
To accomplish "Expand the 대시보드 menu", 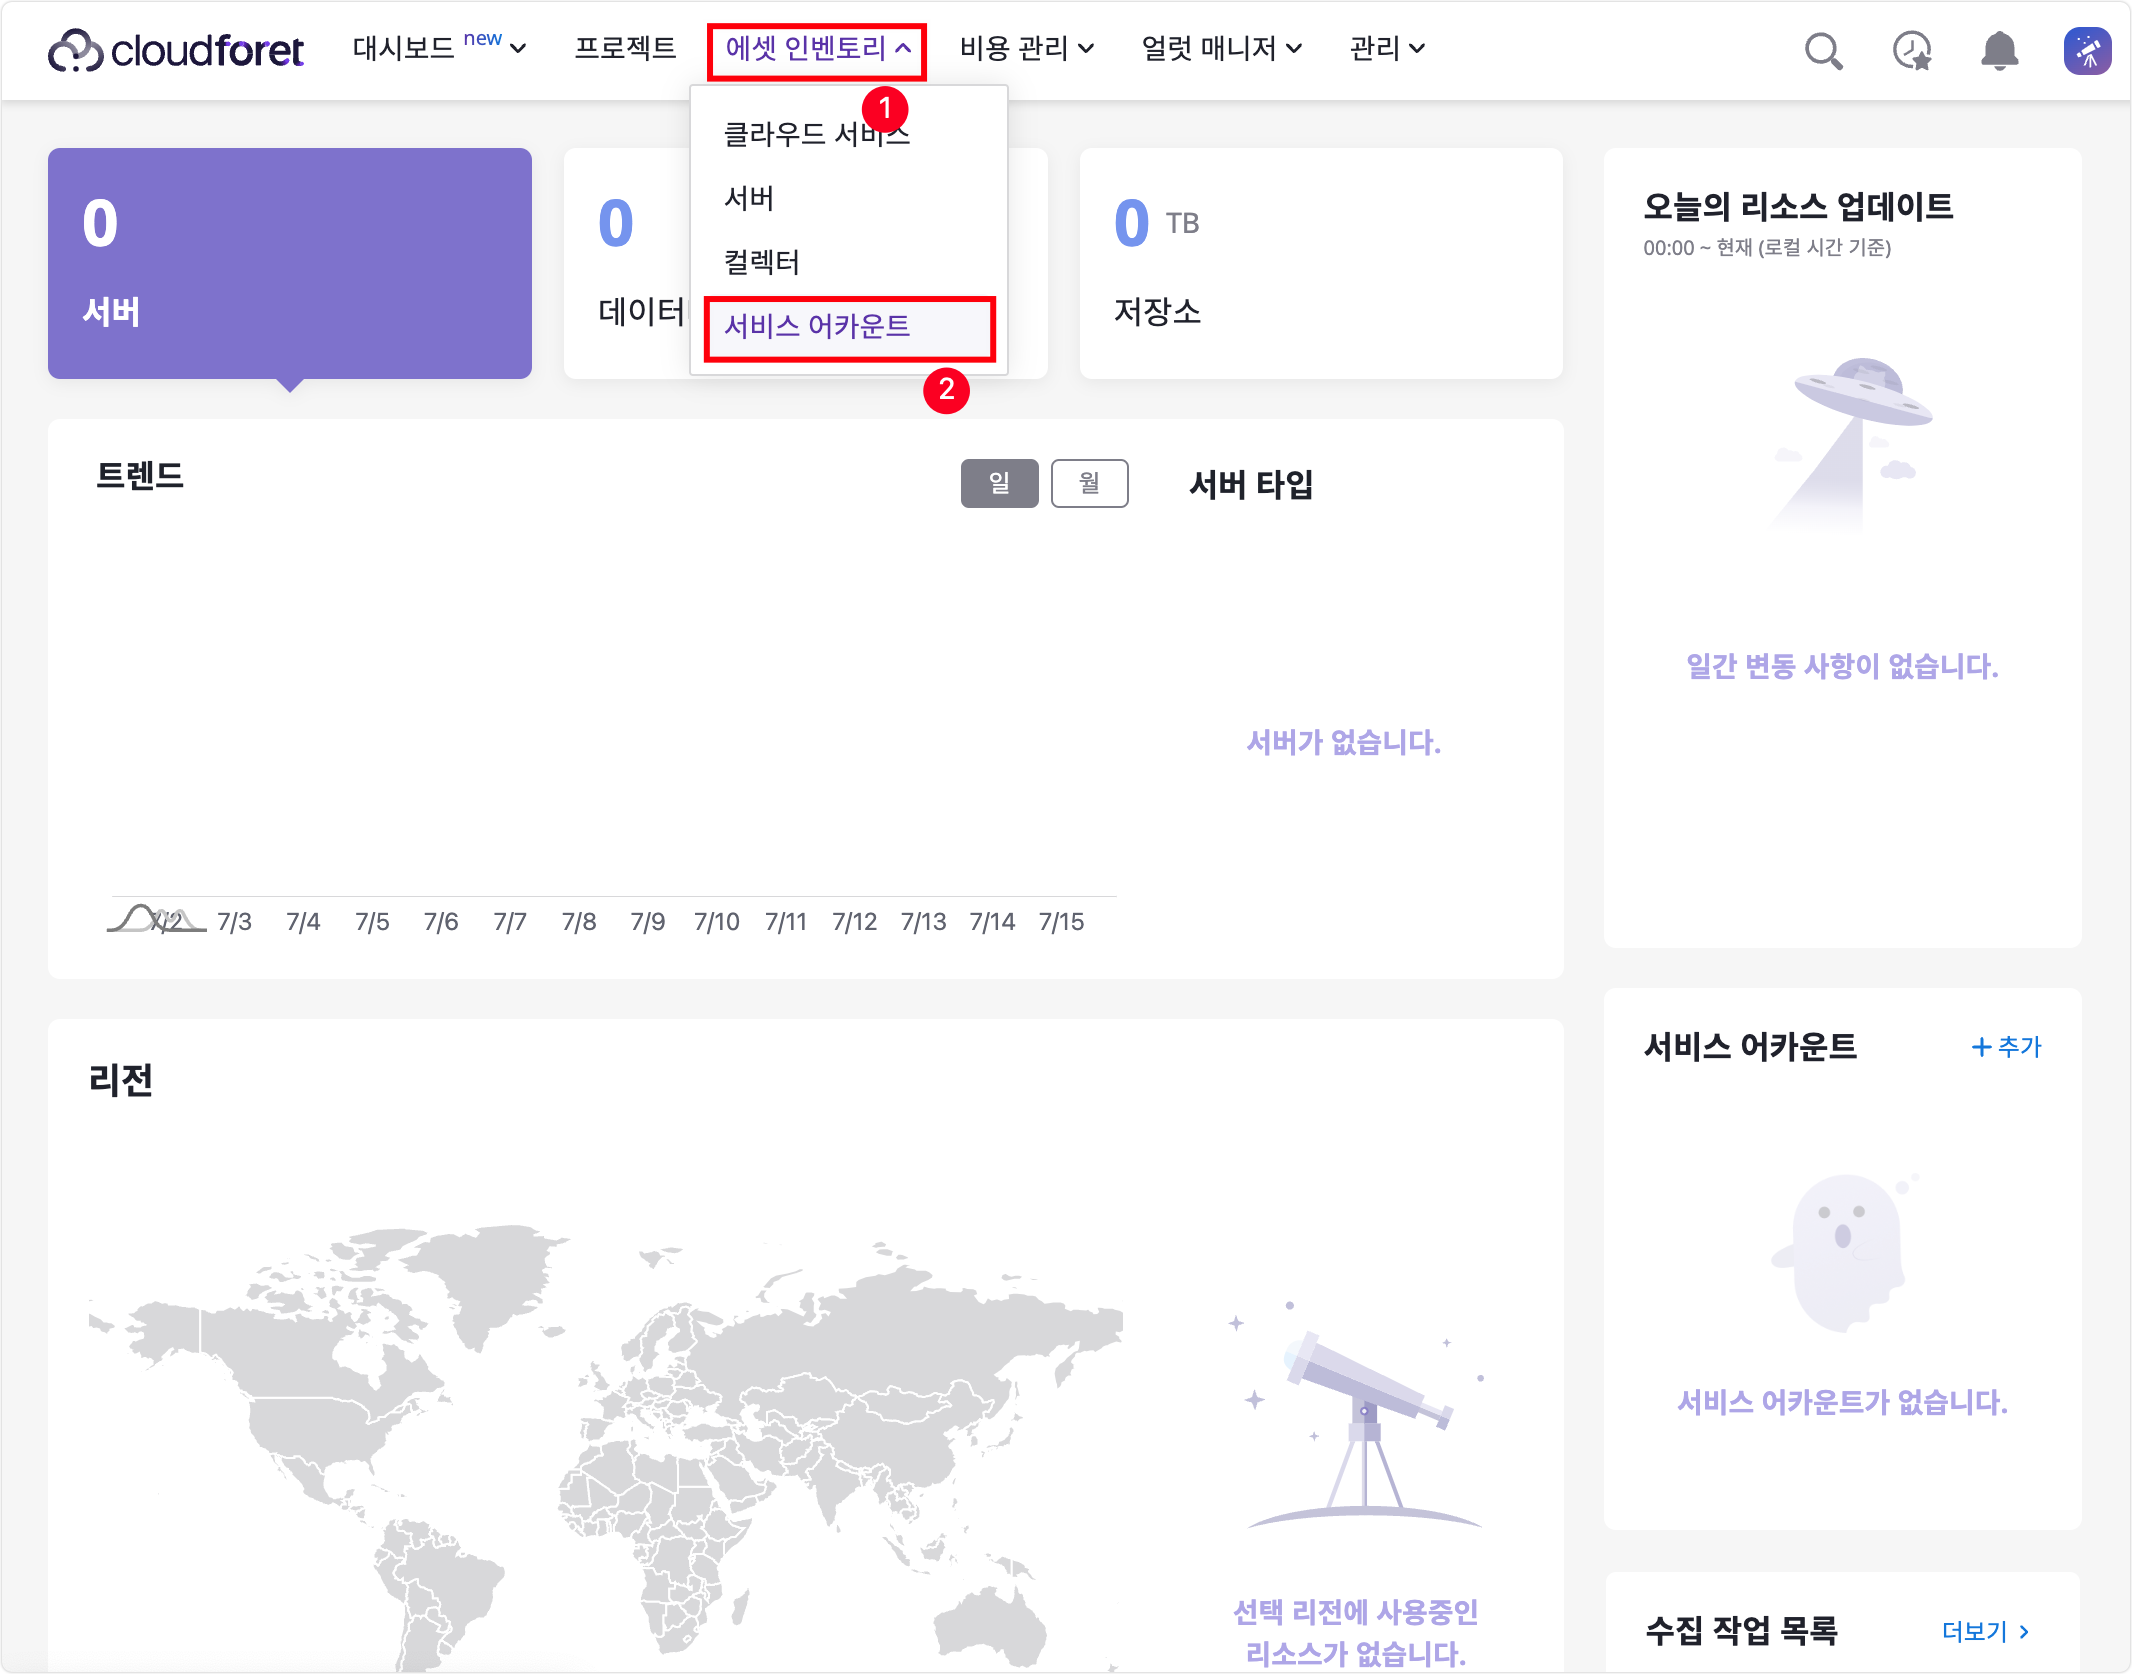I will pyautogui.click(x=439, y=48).
